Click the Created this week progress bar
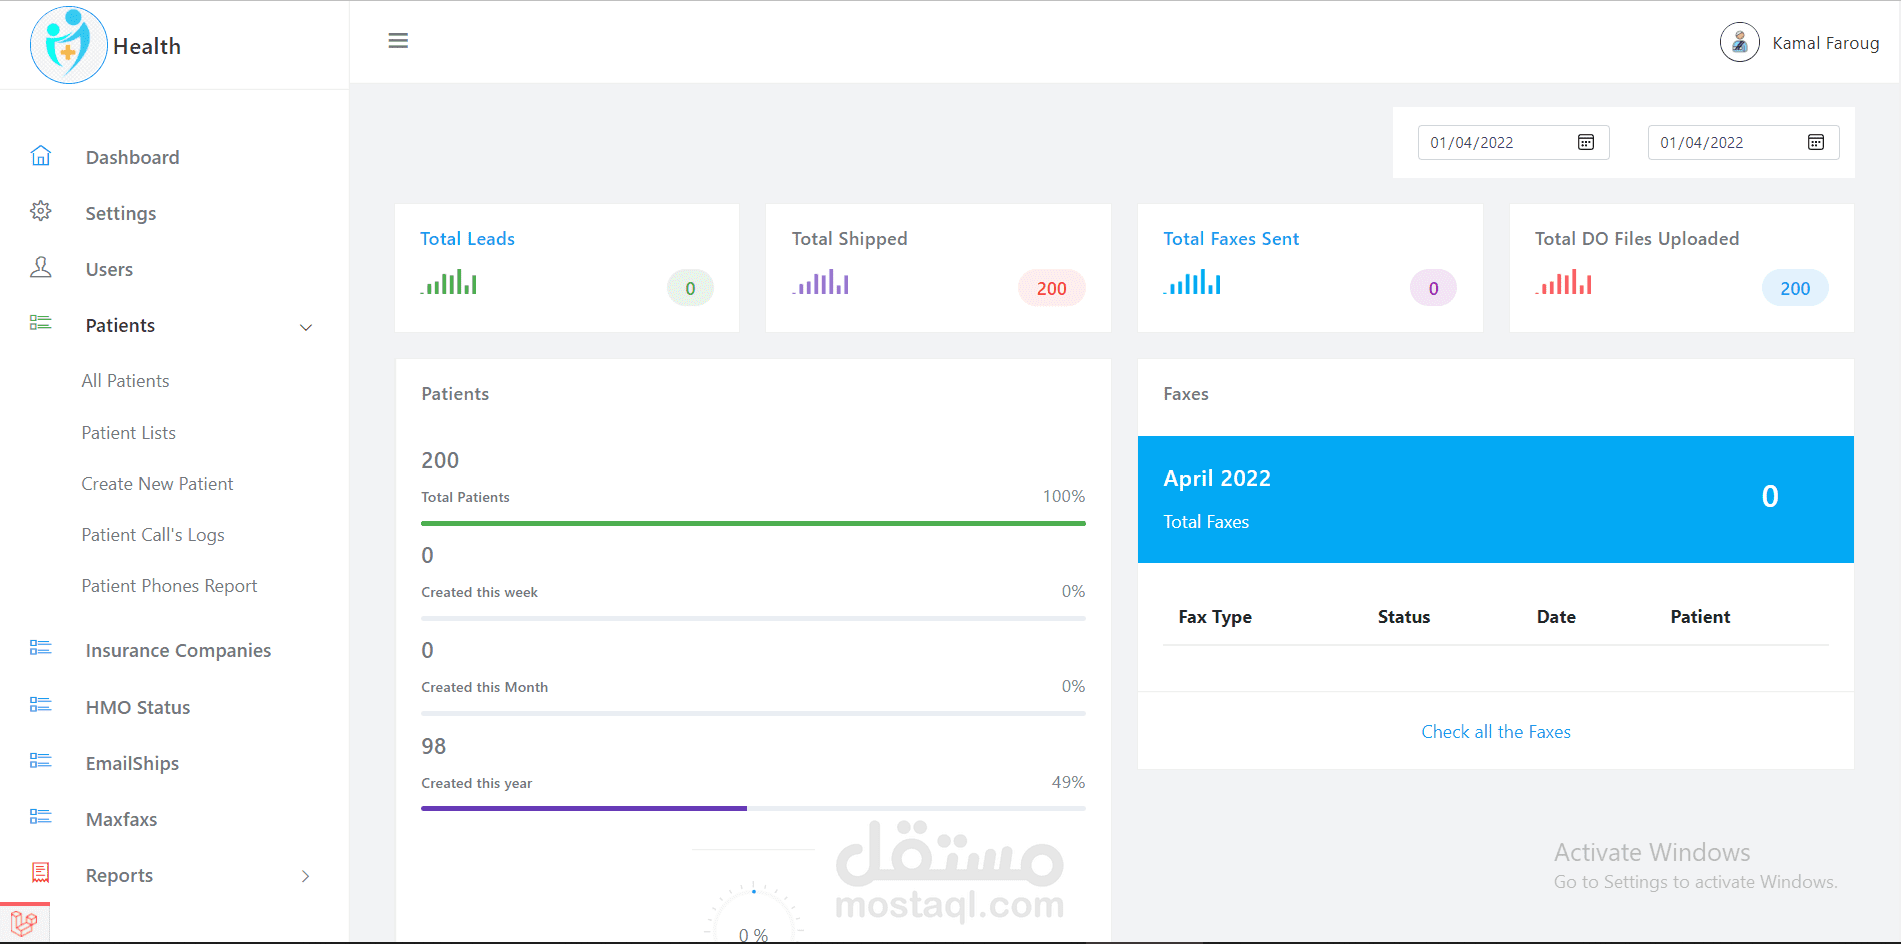The image size is (1901, 944). 753,618
